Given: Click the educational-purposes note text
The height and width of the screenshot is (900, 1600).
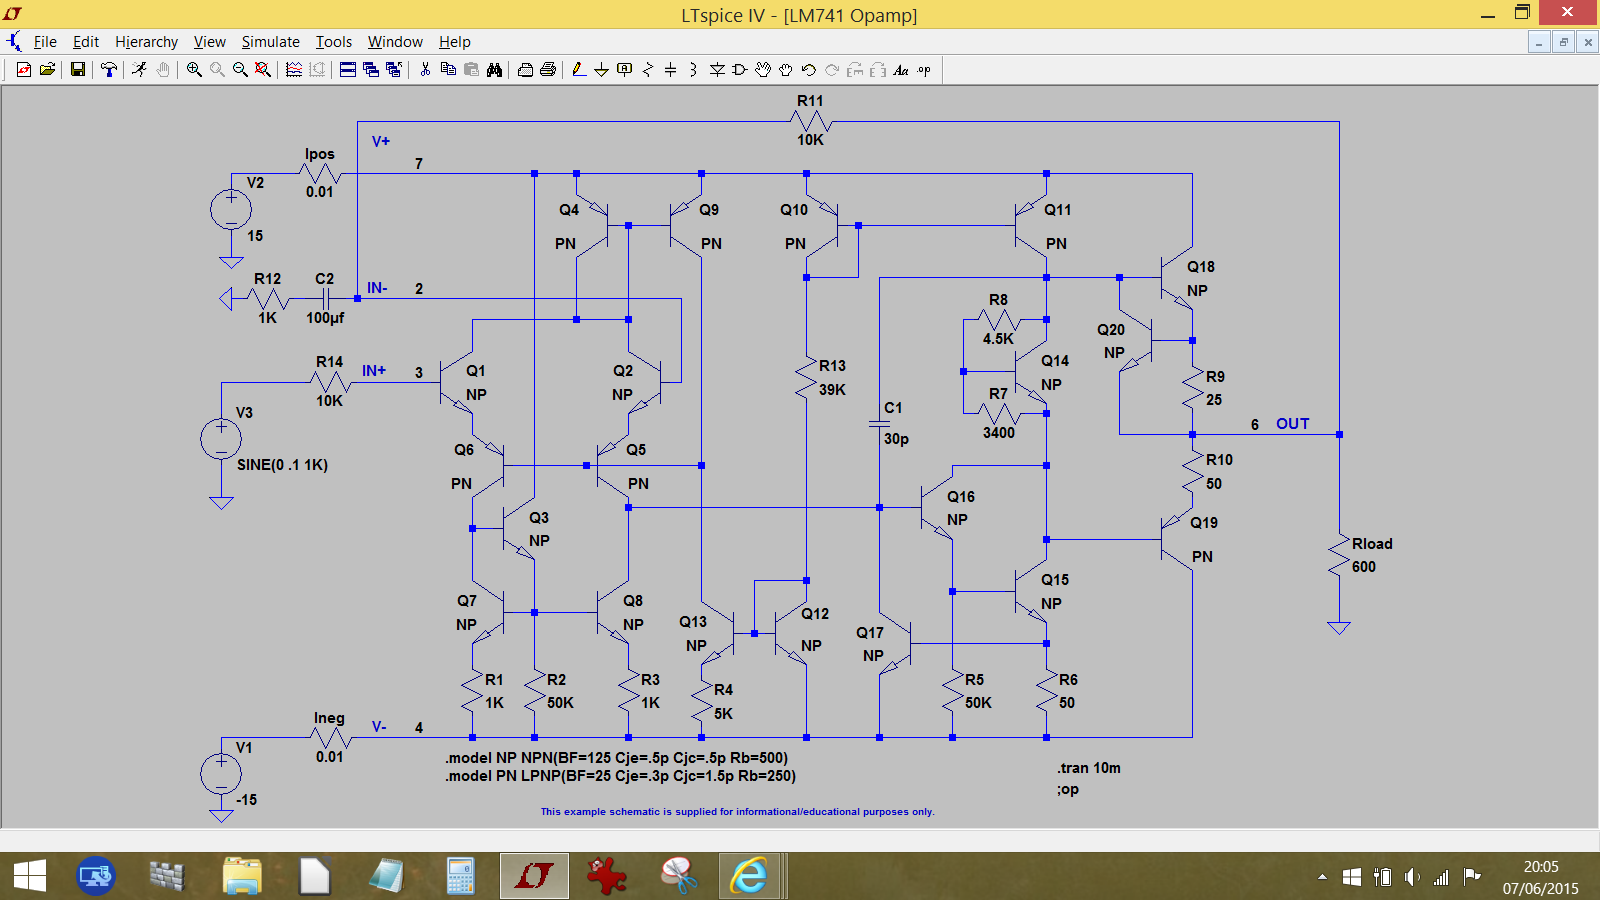Looking at the screenshot, I should coord(738,812).
